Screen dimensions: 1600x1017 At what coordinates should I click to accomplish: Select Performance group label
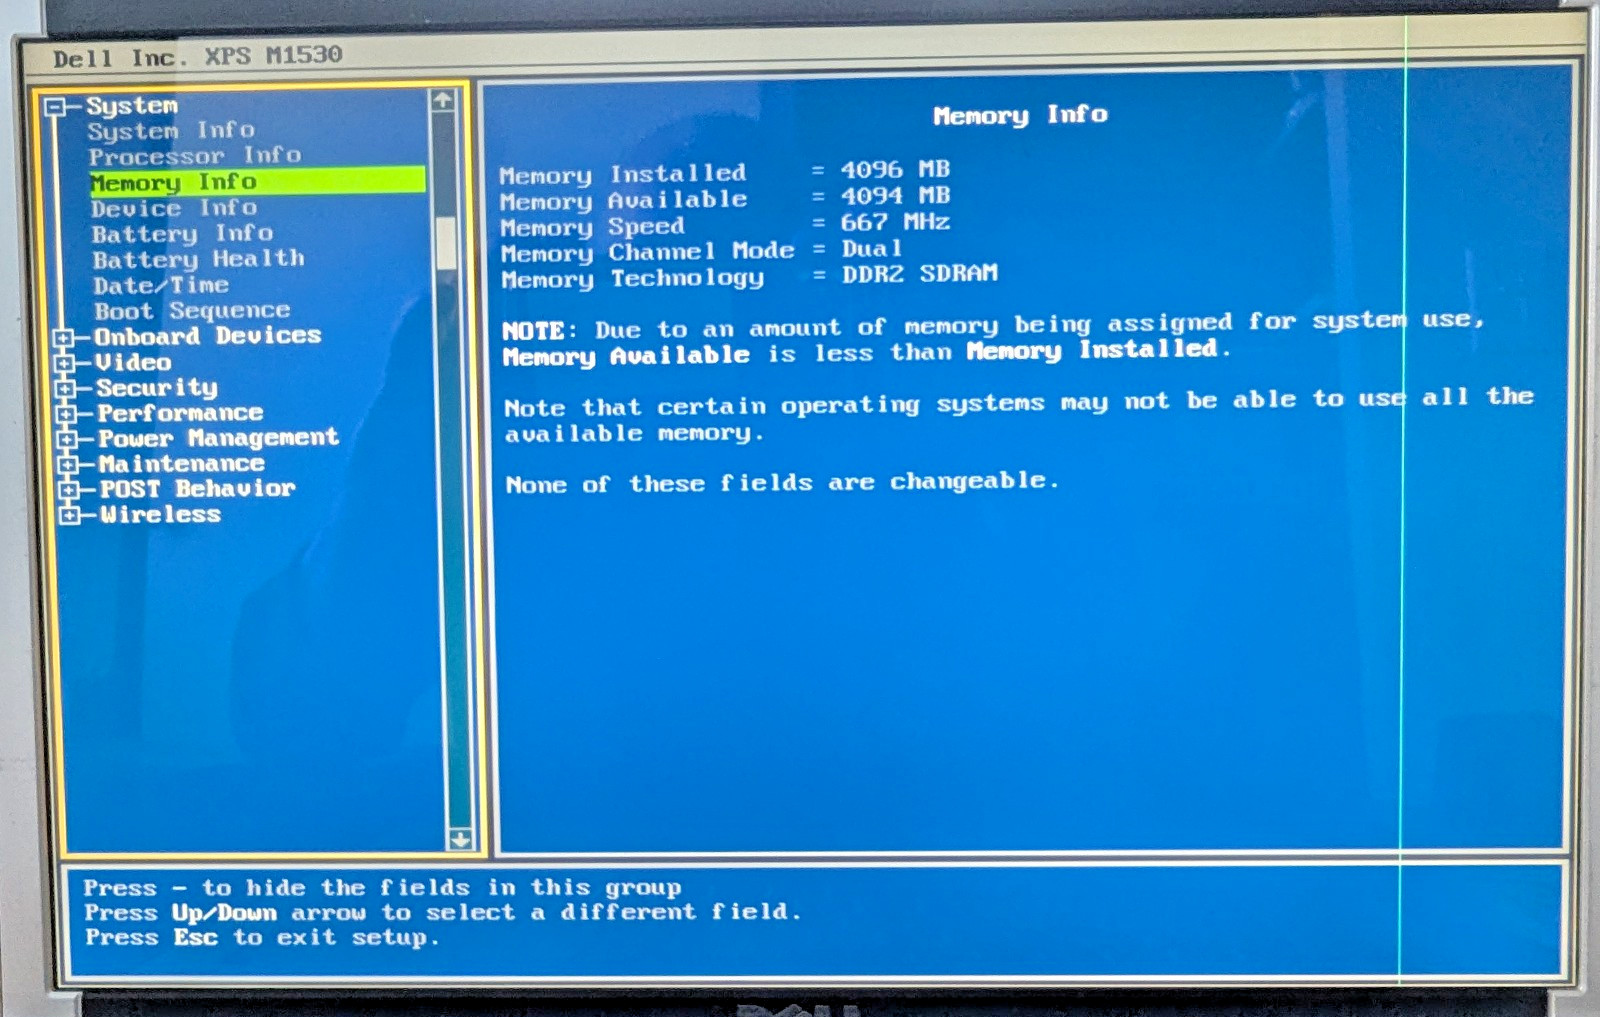coord(180,413)
